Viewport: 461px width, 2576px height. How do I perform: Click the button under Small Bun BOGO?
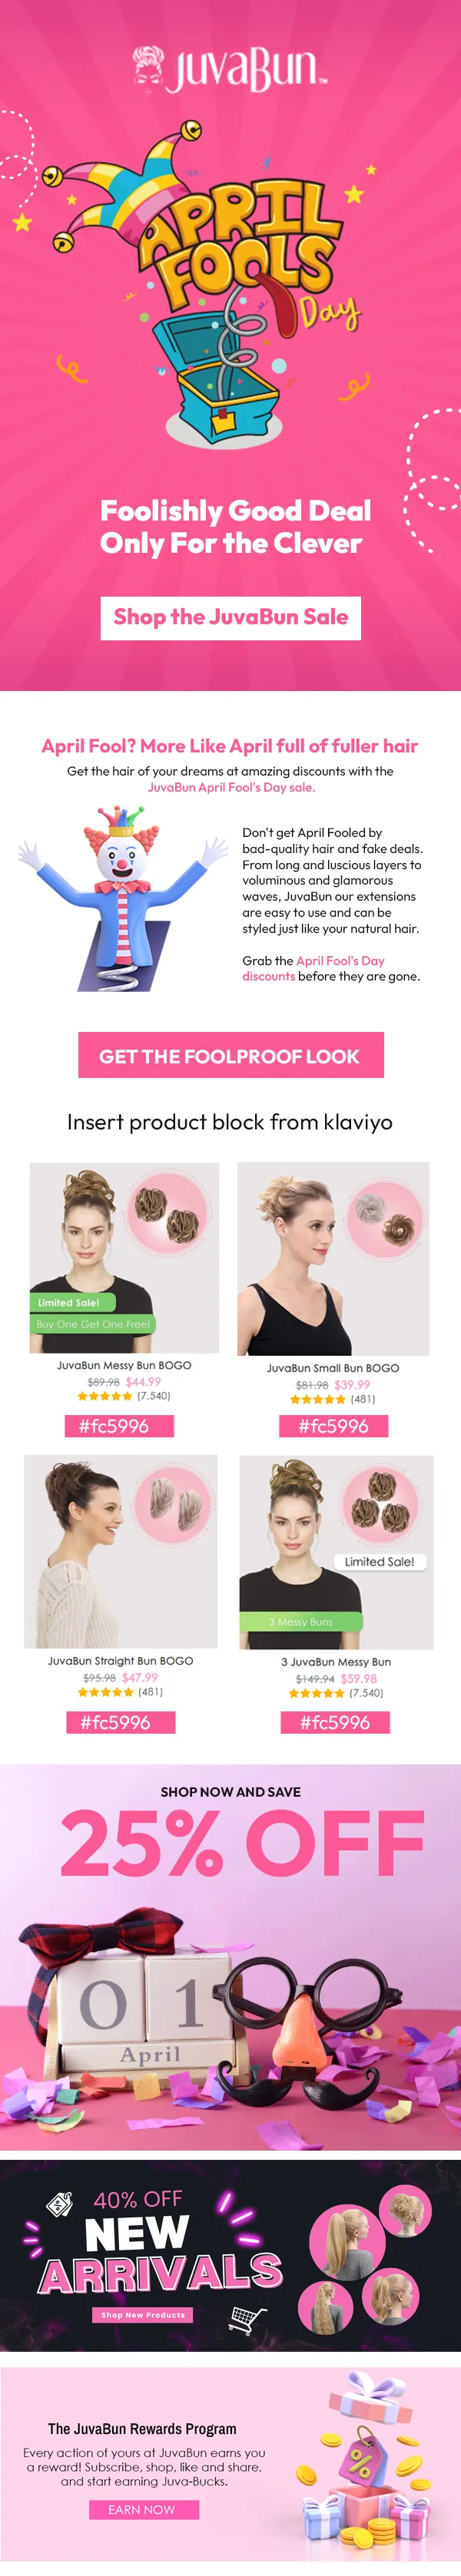(x=333, y=1426)
